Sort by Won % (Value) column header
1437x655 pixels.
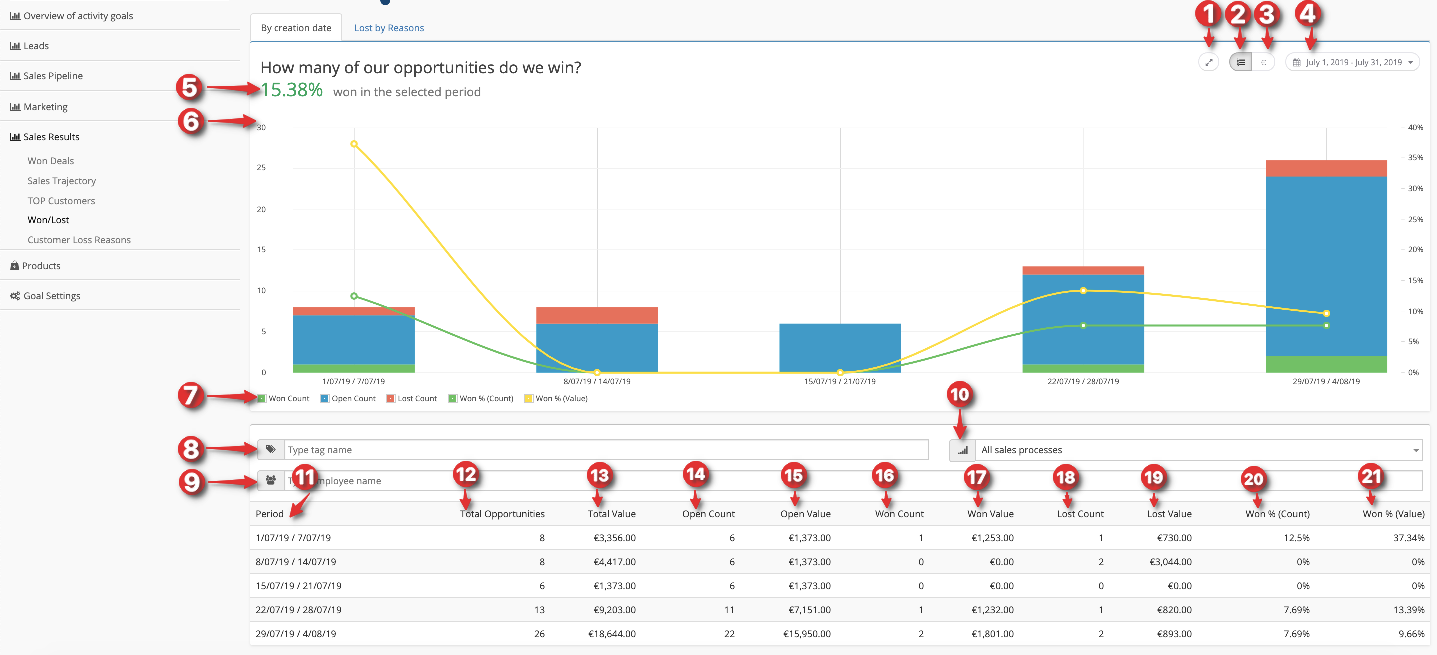(1393, 514)
